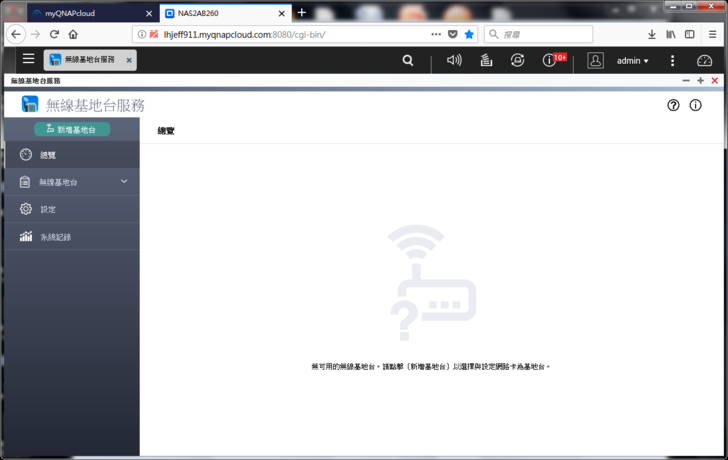The width and height of the screenshot is (728, 460).
Task: Open the QTS more options vertical dots
Action: (x=672, y=60)
